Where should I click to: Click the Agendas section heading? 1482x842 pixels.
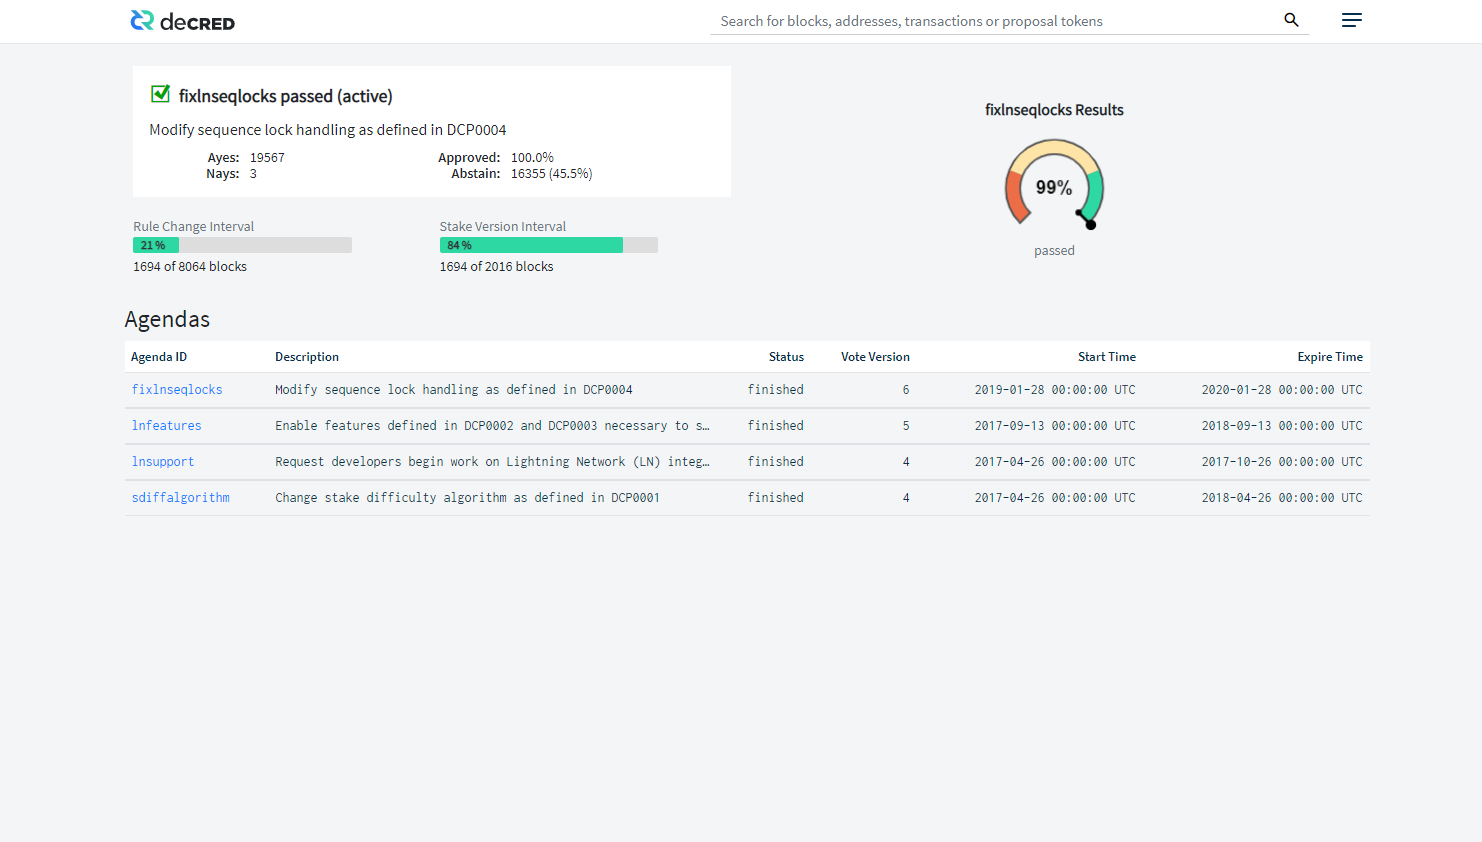(167, 319)
